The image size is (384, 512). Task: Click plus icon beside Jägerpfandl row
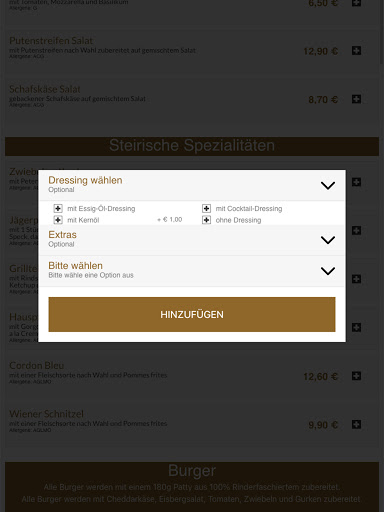click(356, 230)
